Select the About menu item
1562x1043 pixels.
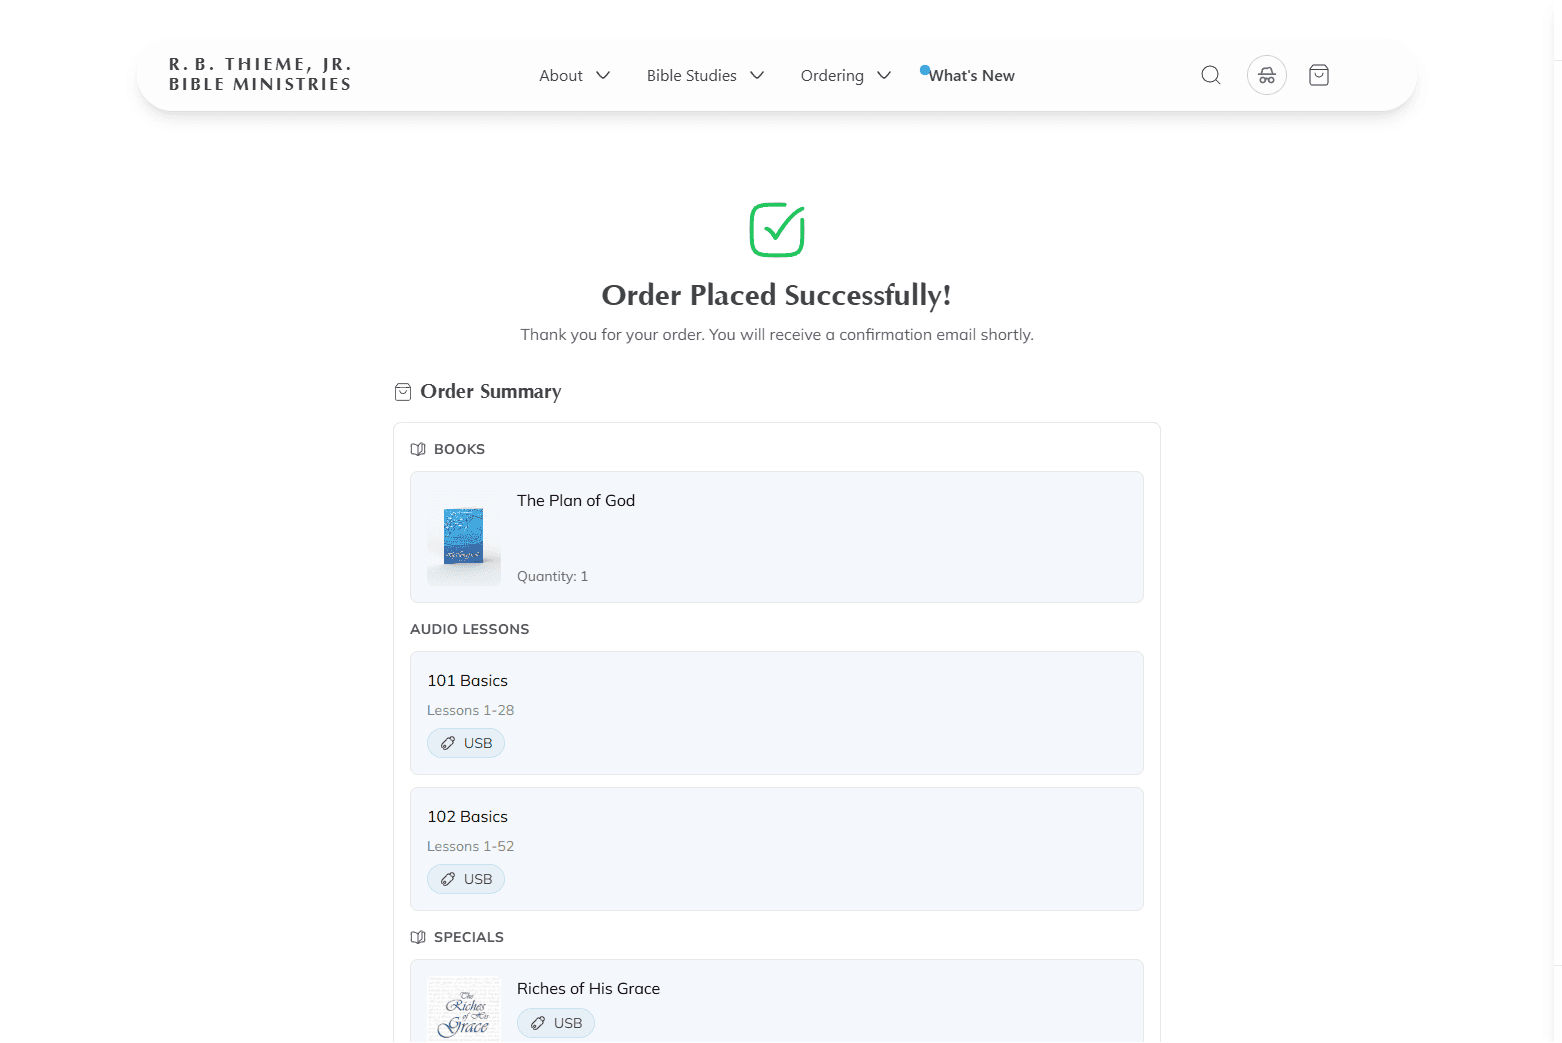point(561,75)
